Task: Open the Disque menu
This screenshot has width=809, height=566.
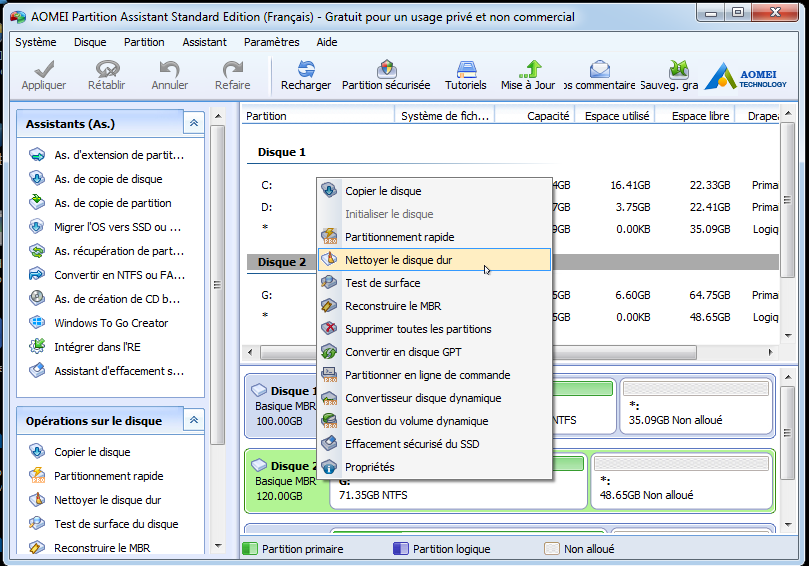Action: tap(90, 42)
